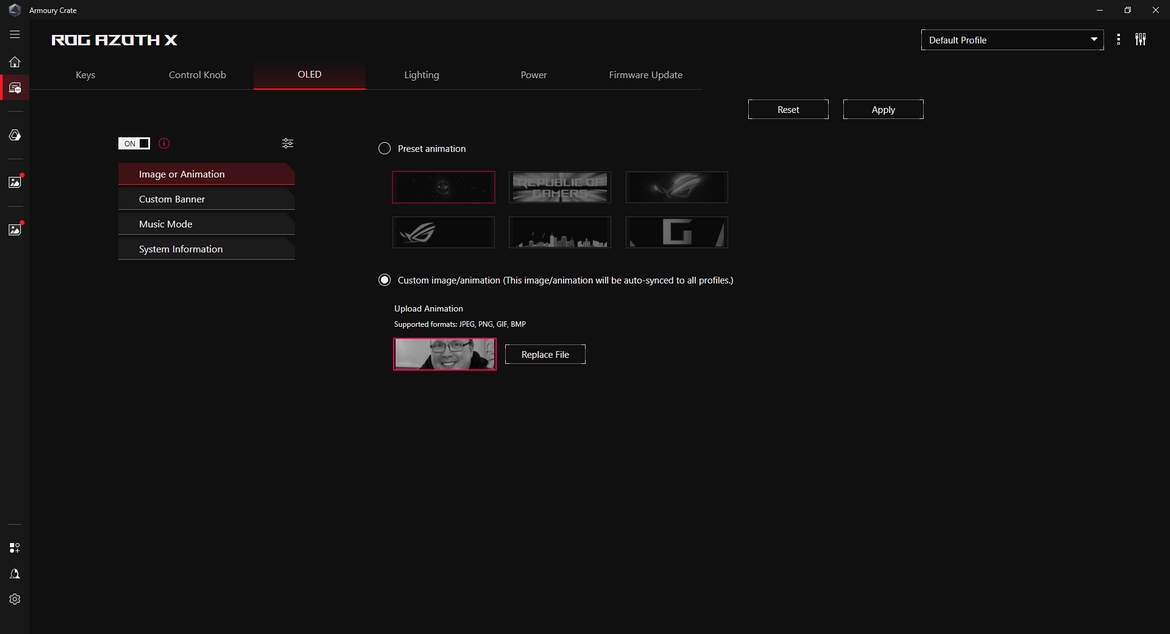Select Custom Banner mode
The width and height of the screenshot is (1170, 634).
(x=206, y=199)
